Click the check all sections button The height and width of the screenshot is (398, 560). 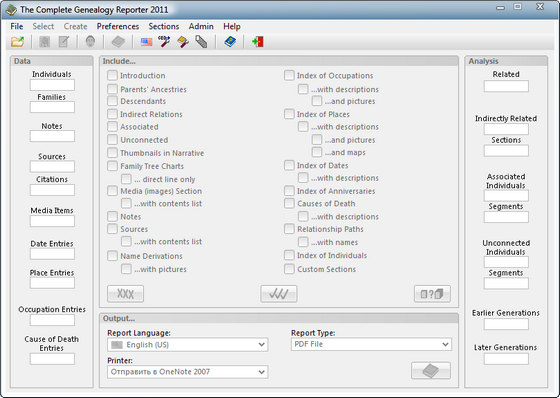point(279,294)
